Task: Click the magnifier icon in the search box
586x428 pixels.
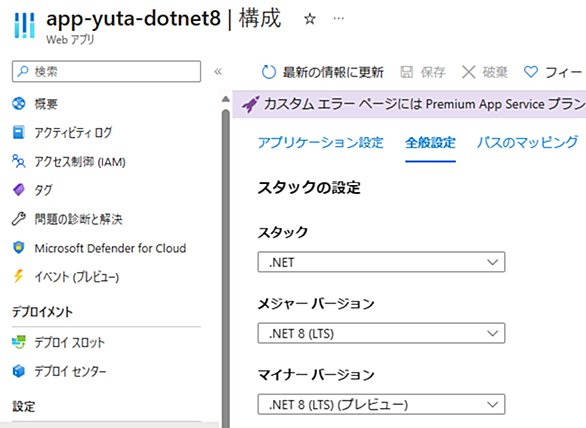Action: (x=23, y=71)
